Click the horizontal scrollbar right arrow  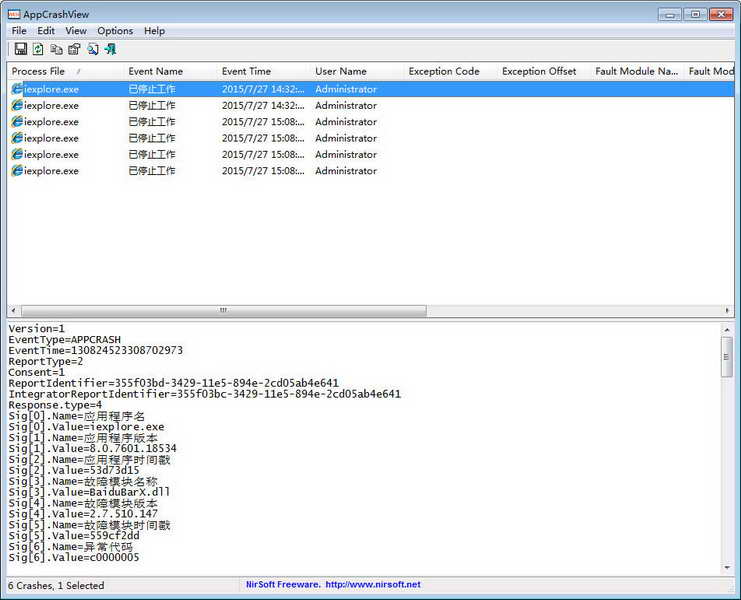(x=727, y=310)
